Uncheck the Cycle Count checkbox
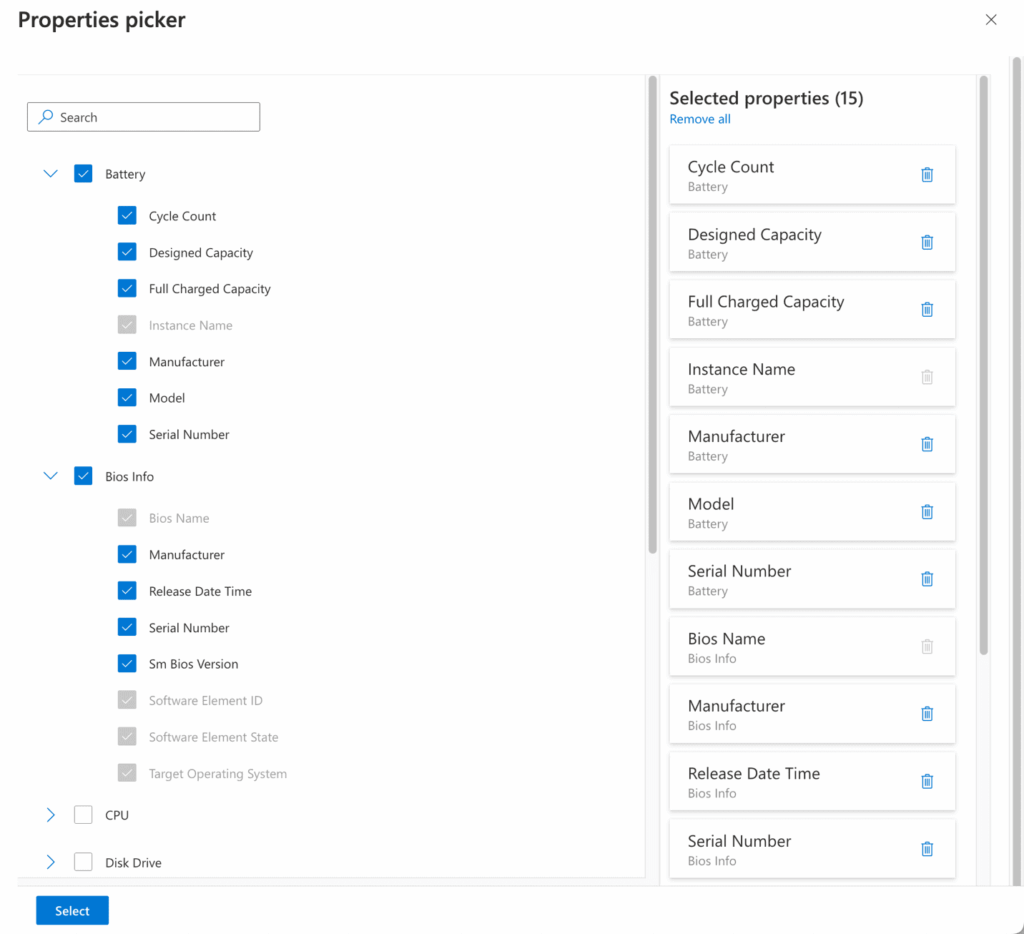This screenshot has height=934, width=1024. tap(126, 215)
